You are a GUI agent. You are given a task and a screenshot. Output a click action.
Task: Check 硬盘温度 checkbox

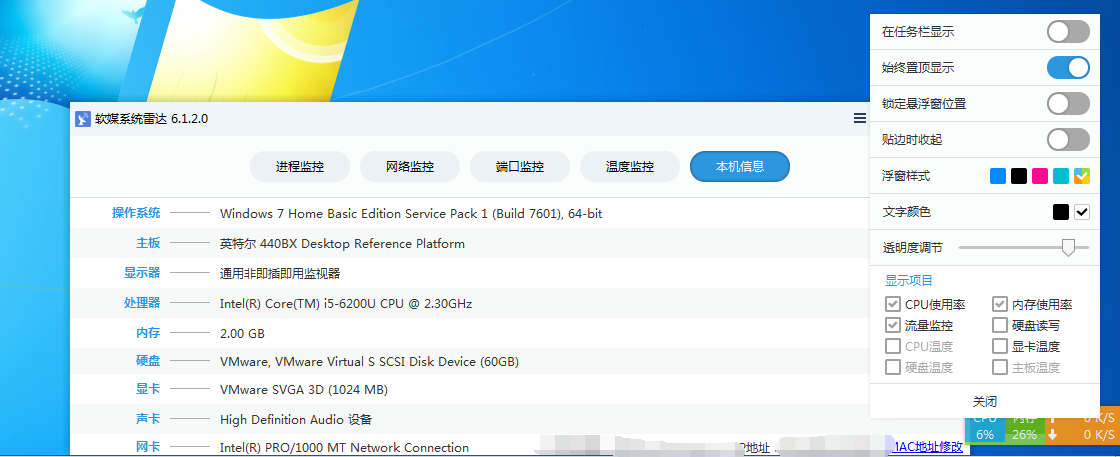(893, 368)
